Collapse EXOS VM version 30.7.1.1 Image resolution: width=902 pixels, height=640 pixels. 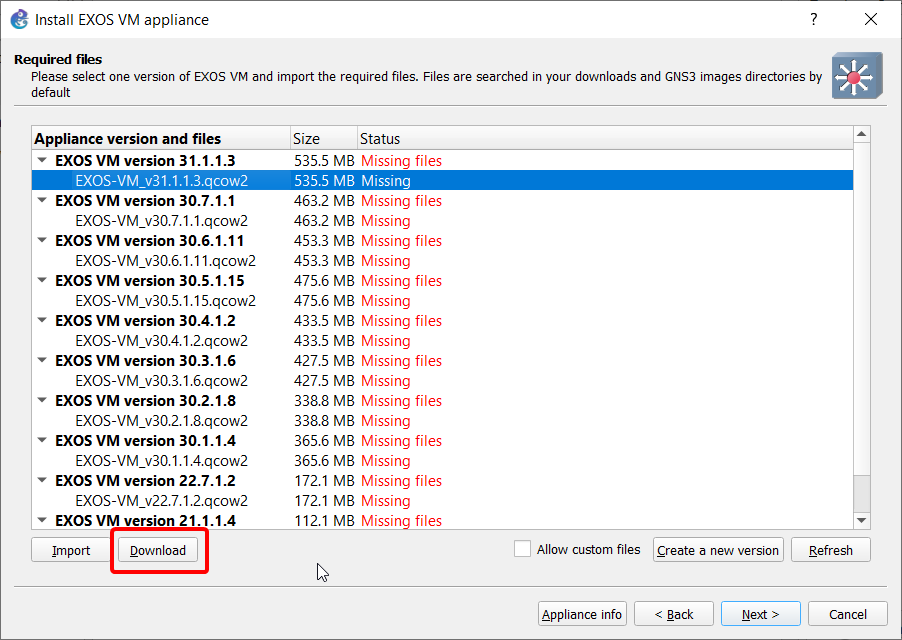point(42,201)
